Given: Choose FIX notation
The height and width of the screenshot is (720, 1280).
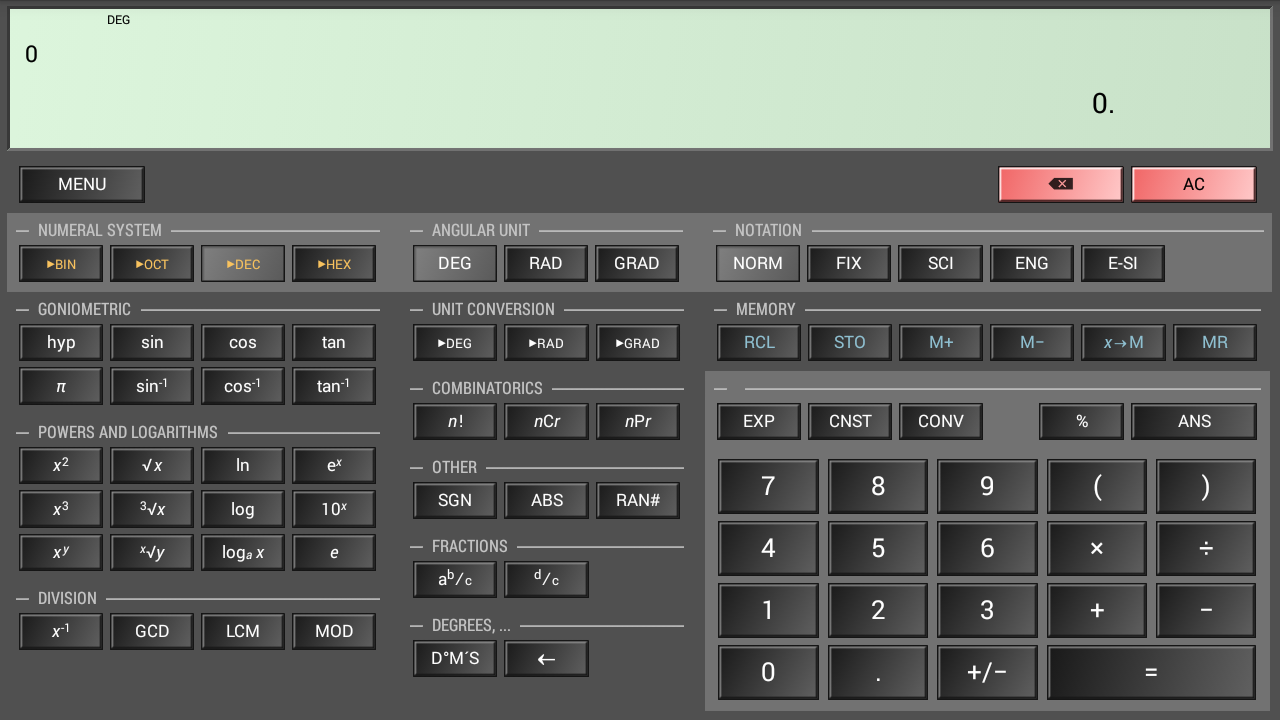Looking at the screenshot, I should [x=849, y=264].
